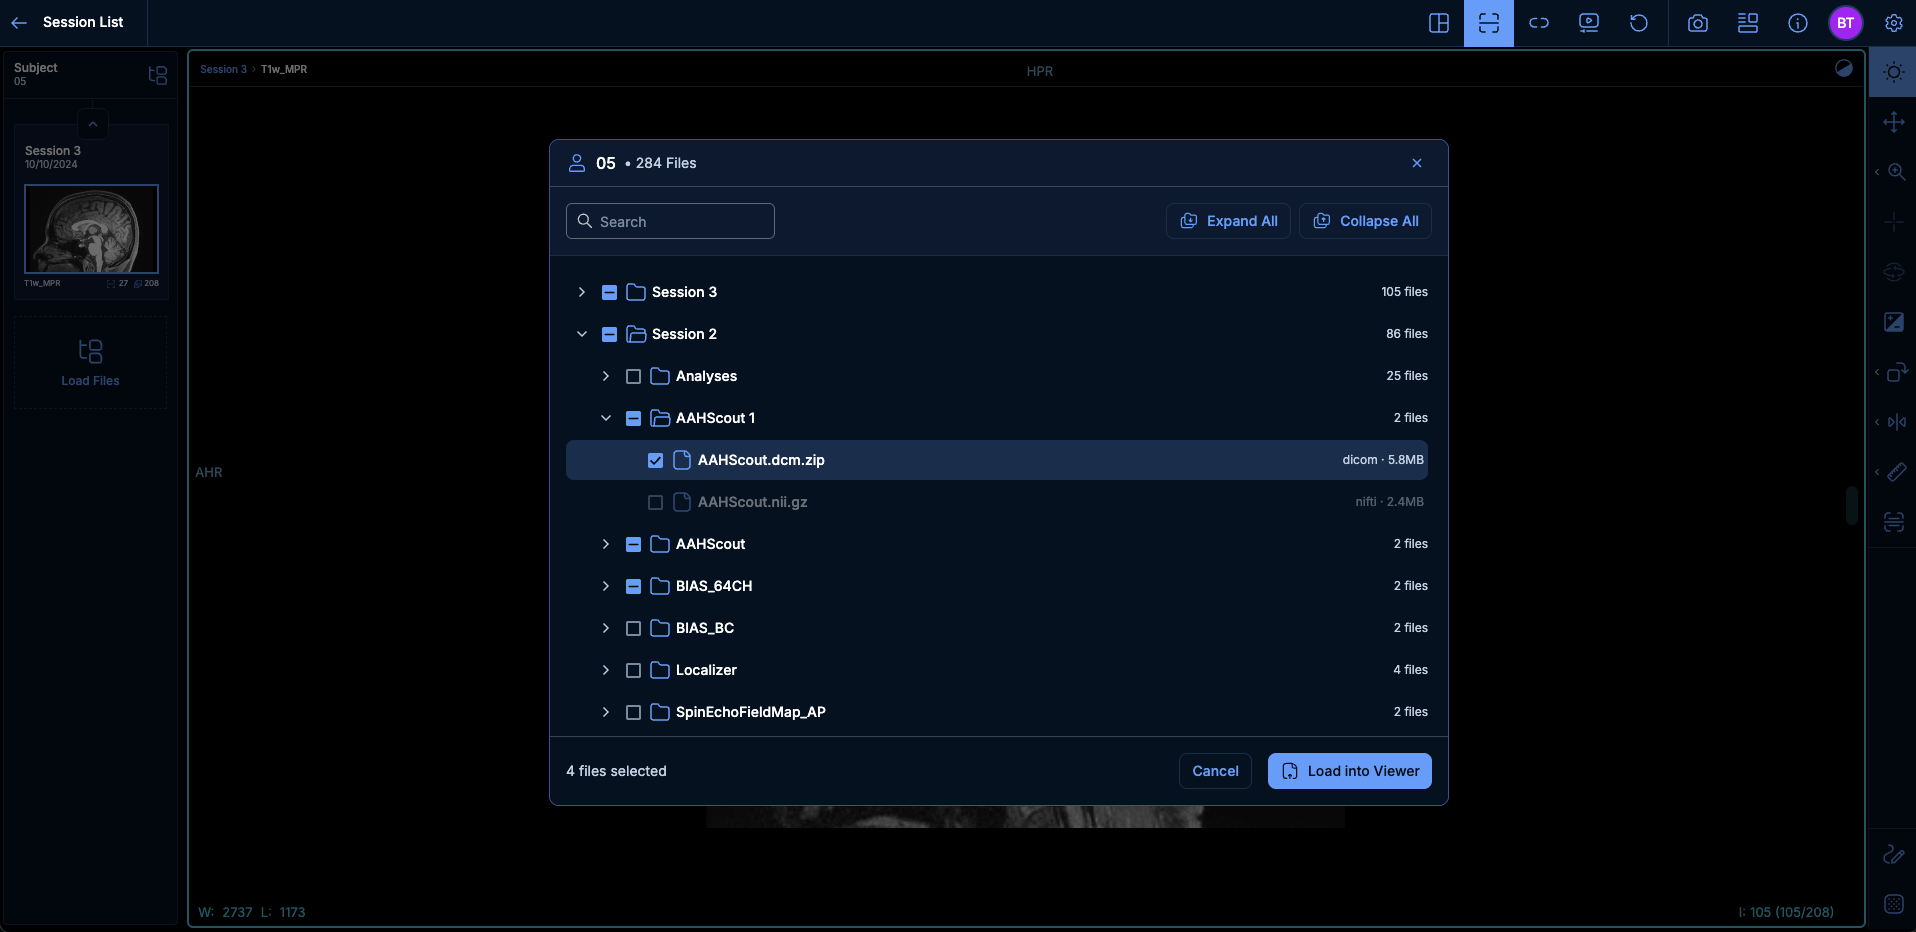The image size is (1916, 932).
Task: Click the '284 Files' header text
Action: (666, 163)
